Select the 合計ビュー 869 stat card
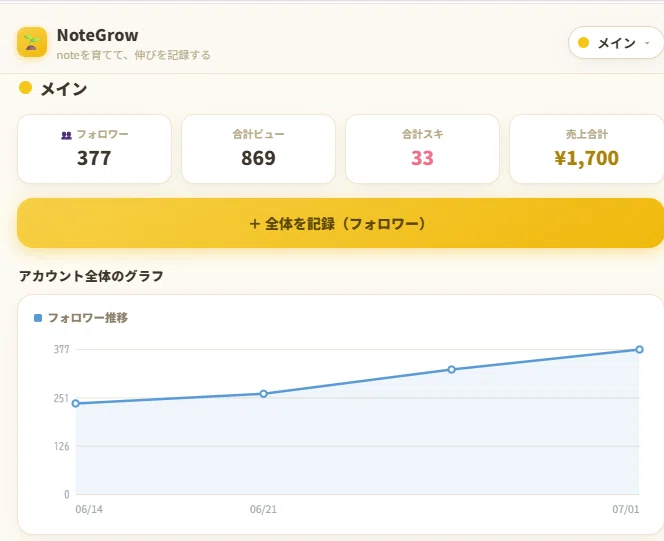 coord(258,149)
